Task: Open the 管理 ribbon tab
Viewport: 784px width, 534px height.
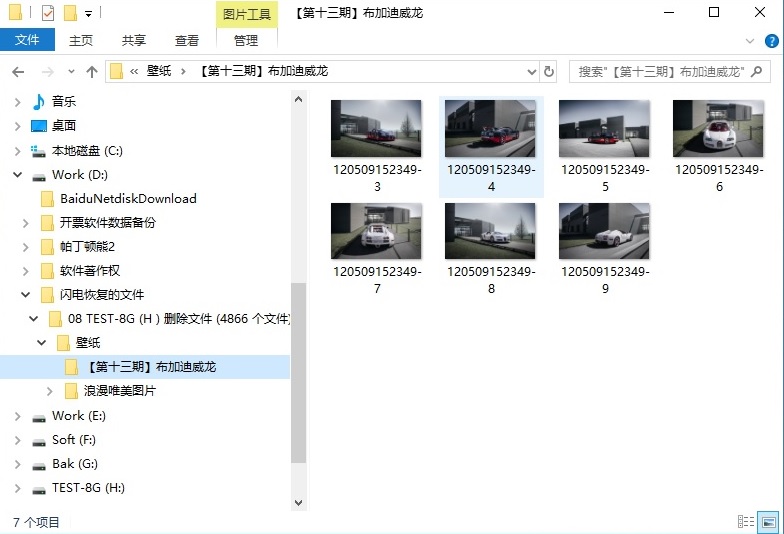Action: click(246, 40)
